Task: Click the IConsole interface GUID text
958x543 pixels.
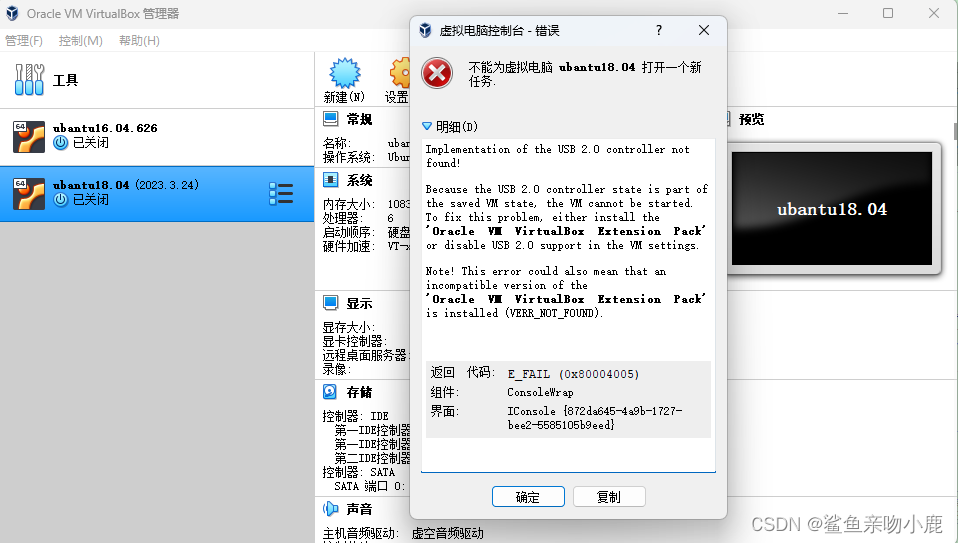Action: click(x=594, y=418)
